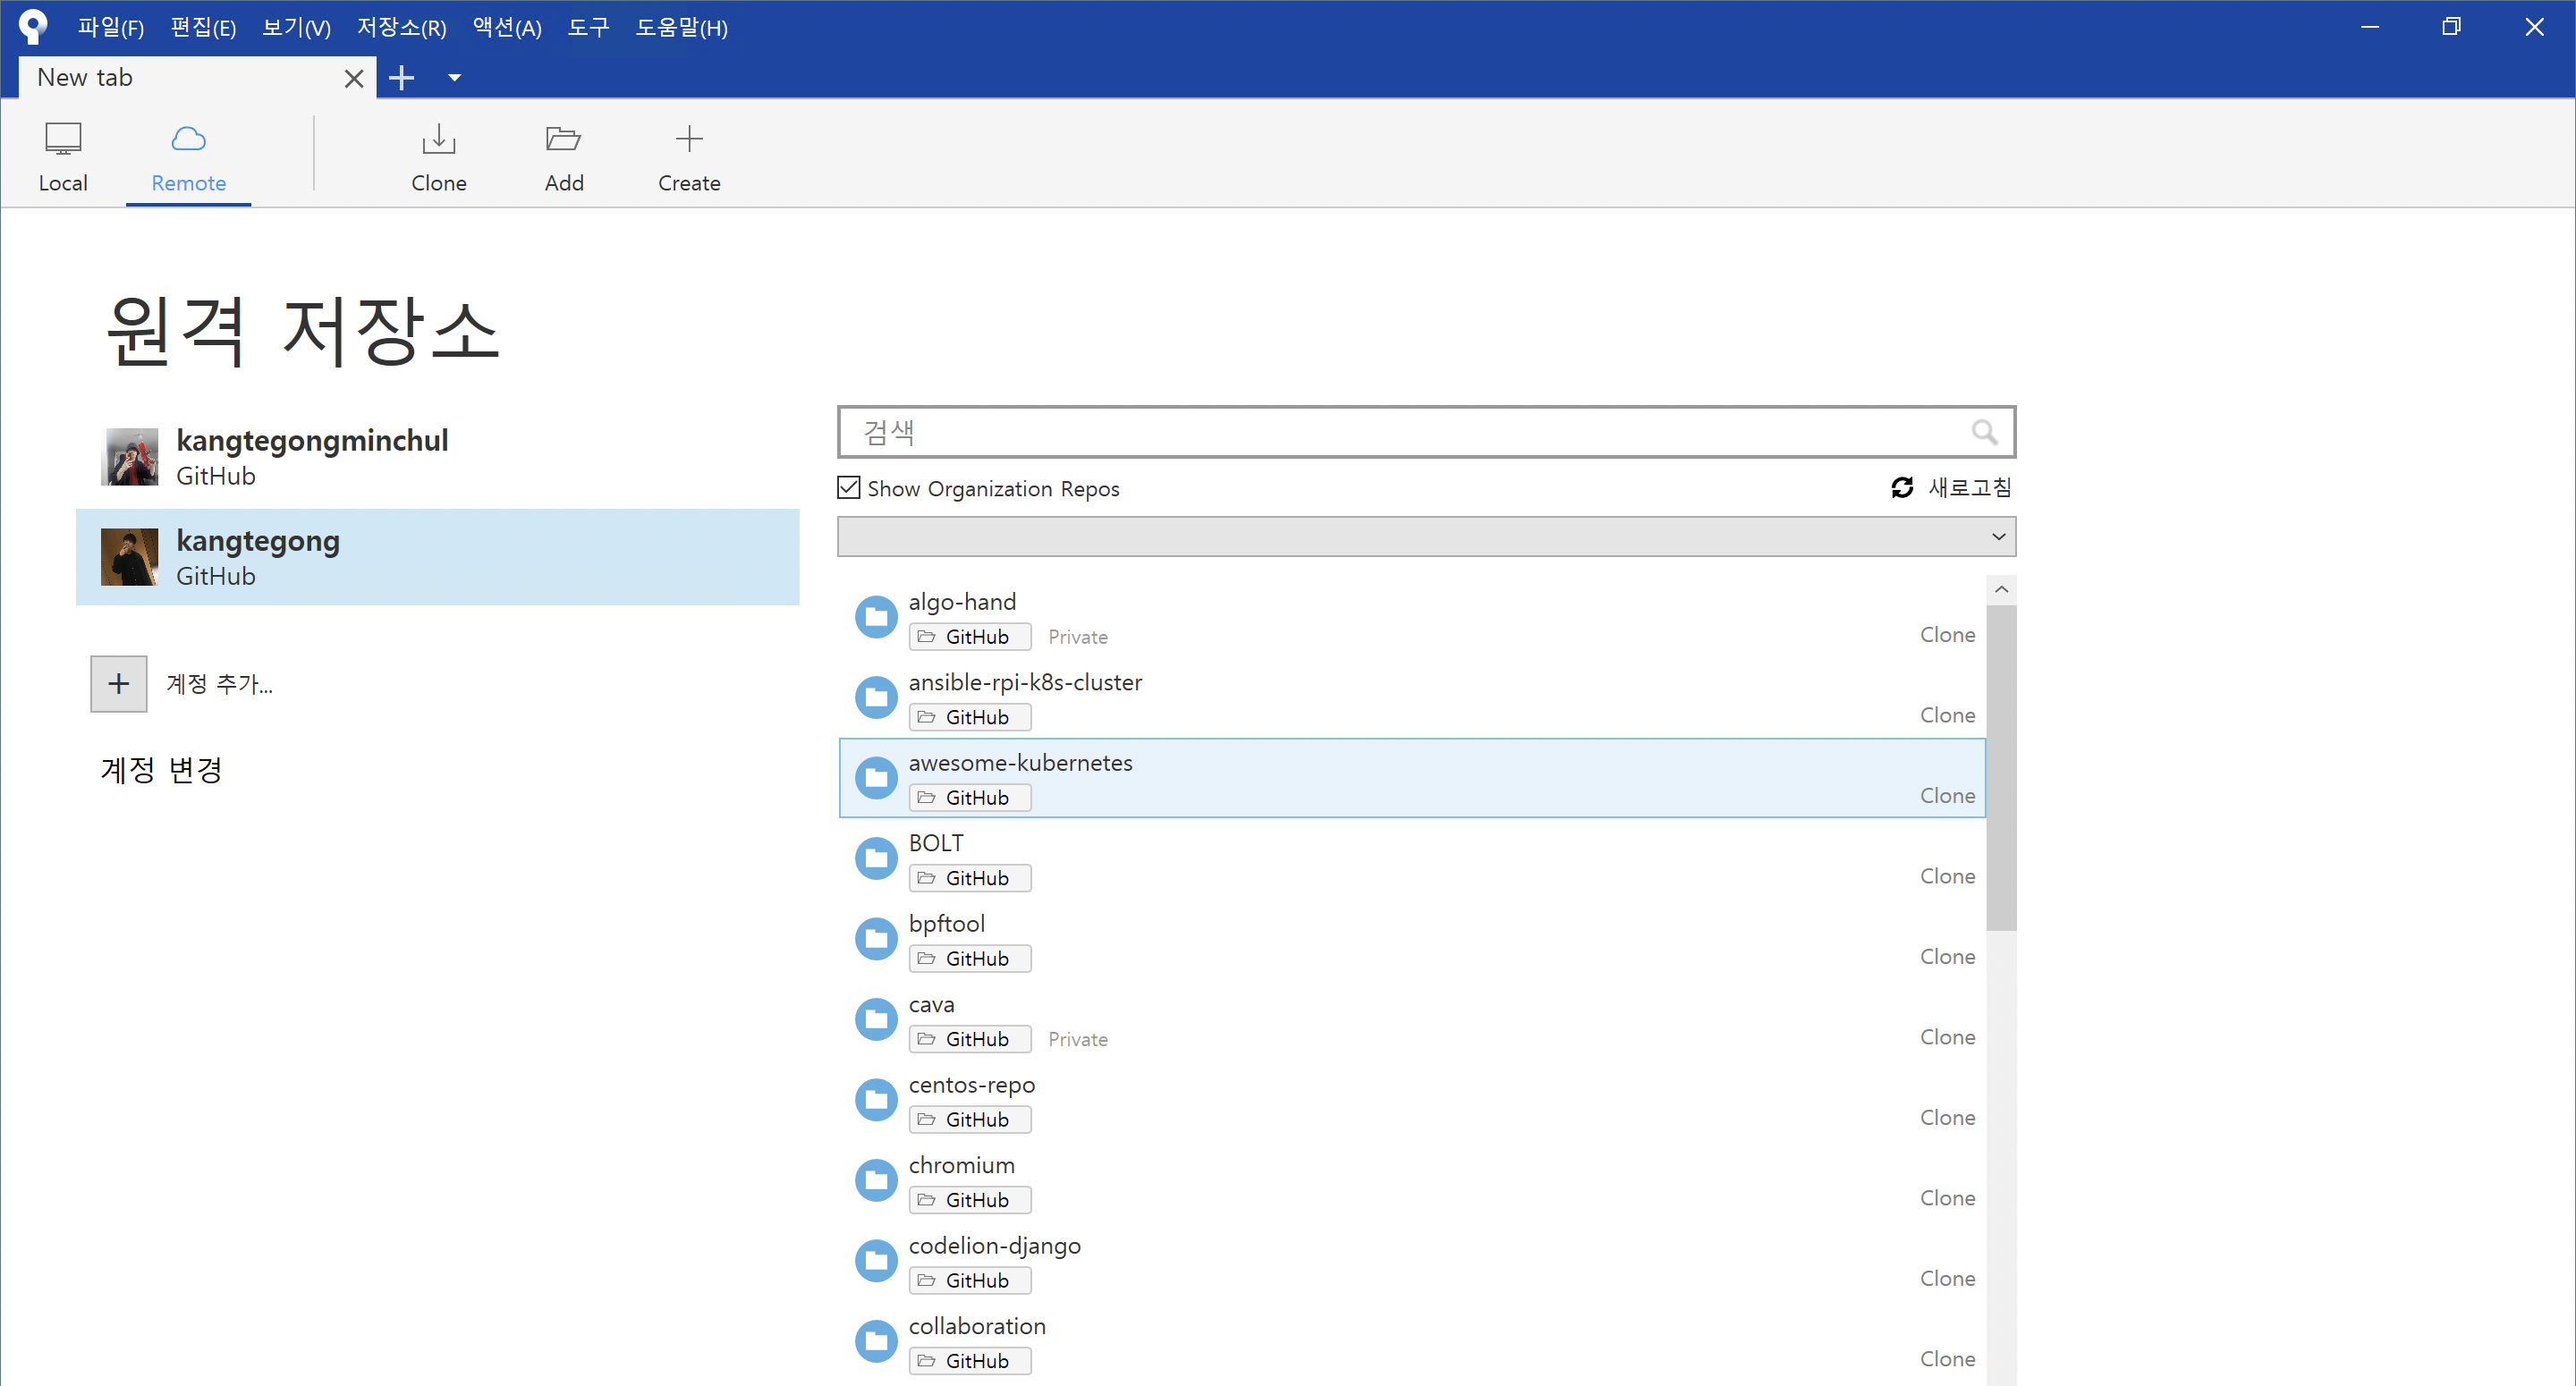Click the awesome-kubernetes folder icon
The image size is (2576, 1386).
pyautogui.click(x=876, y=778)
